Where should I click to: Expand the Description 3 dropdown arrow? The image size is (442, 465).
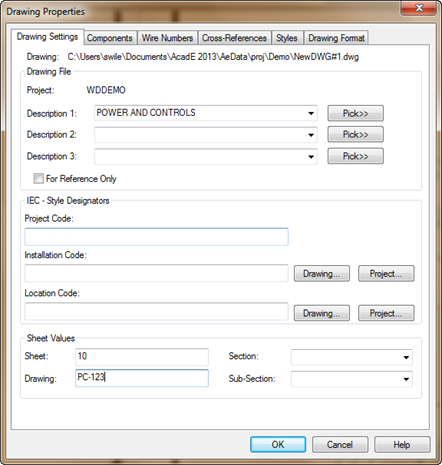(311, 157)
